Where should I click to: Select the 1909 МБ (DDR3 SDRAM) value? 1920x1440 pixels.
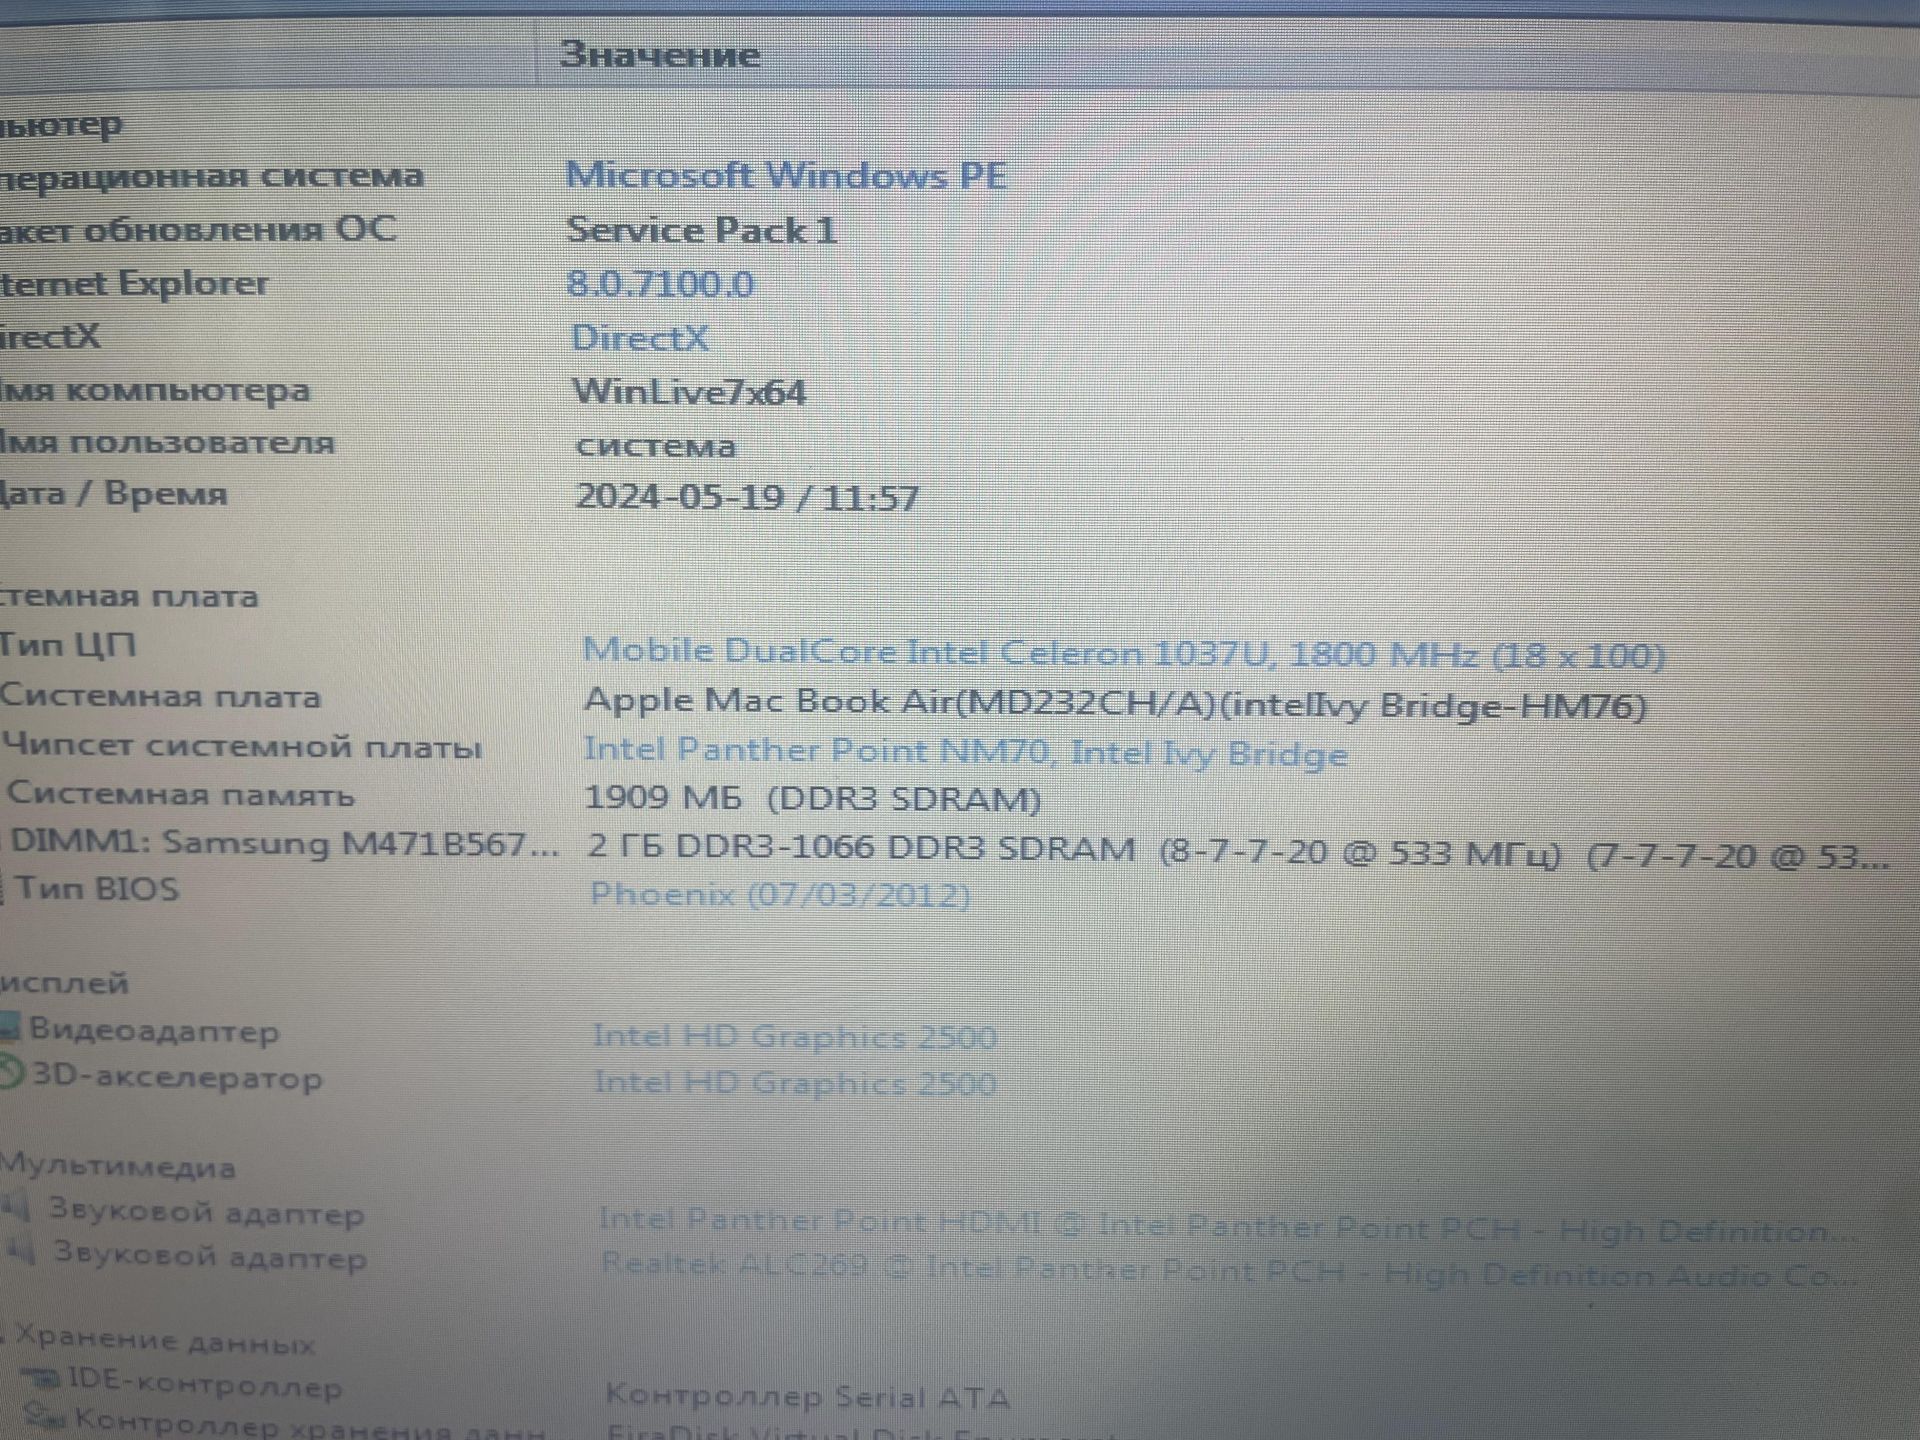click(813, 798)
